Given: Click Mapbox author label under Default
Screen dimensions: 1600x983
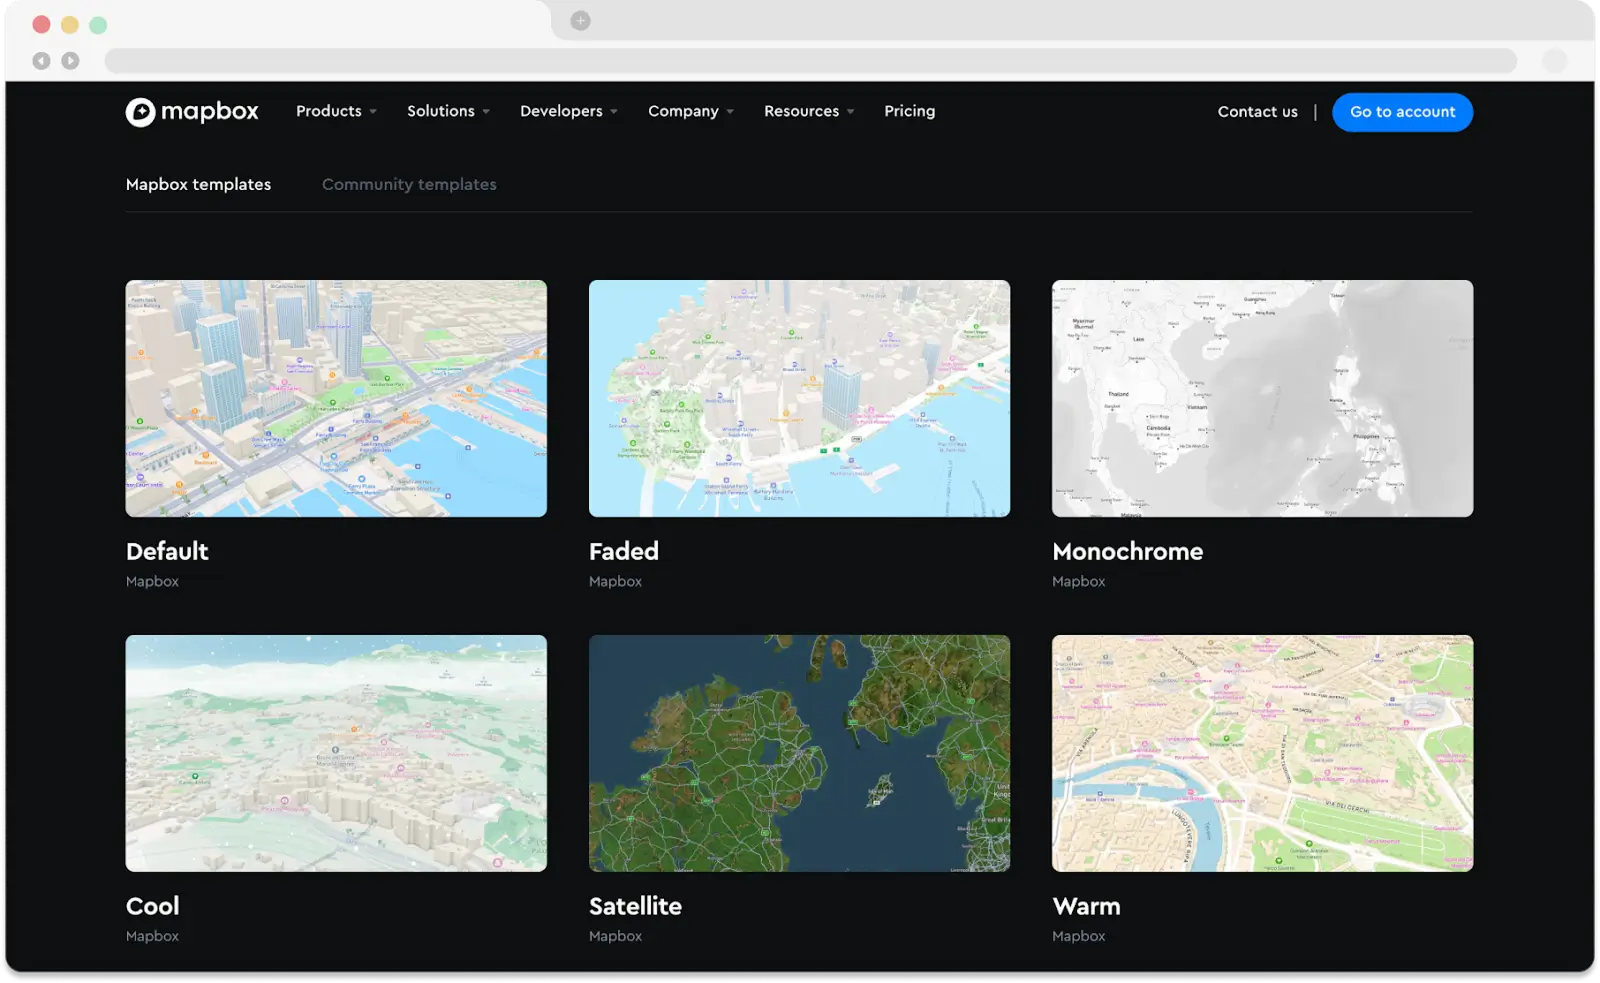Looking at the screenshot, I should [x=152, y=581].
